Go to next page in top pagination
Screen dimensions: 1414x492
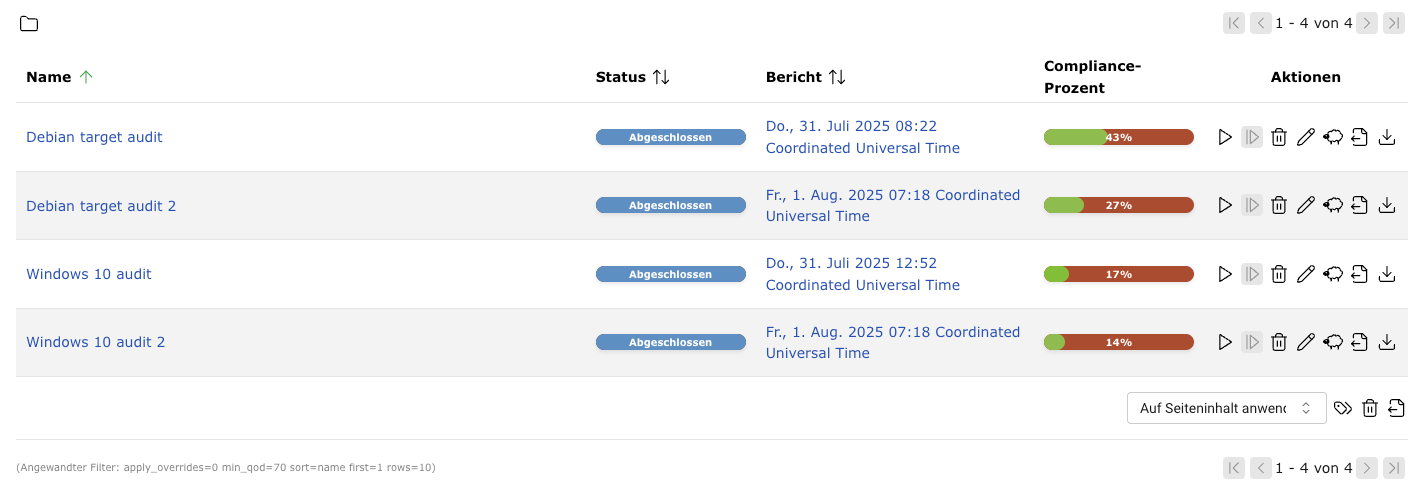[1367, 23]
